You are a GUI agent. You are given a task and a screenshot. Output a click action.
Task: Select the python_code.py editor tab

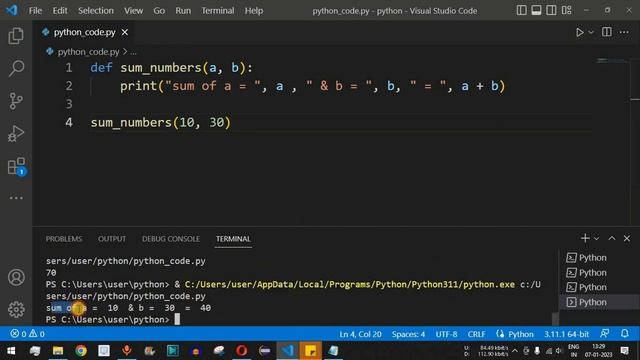84,32
